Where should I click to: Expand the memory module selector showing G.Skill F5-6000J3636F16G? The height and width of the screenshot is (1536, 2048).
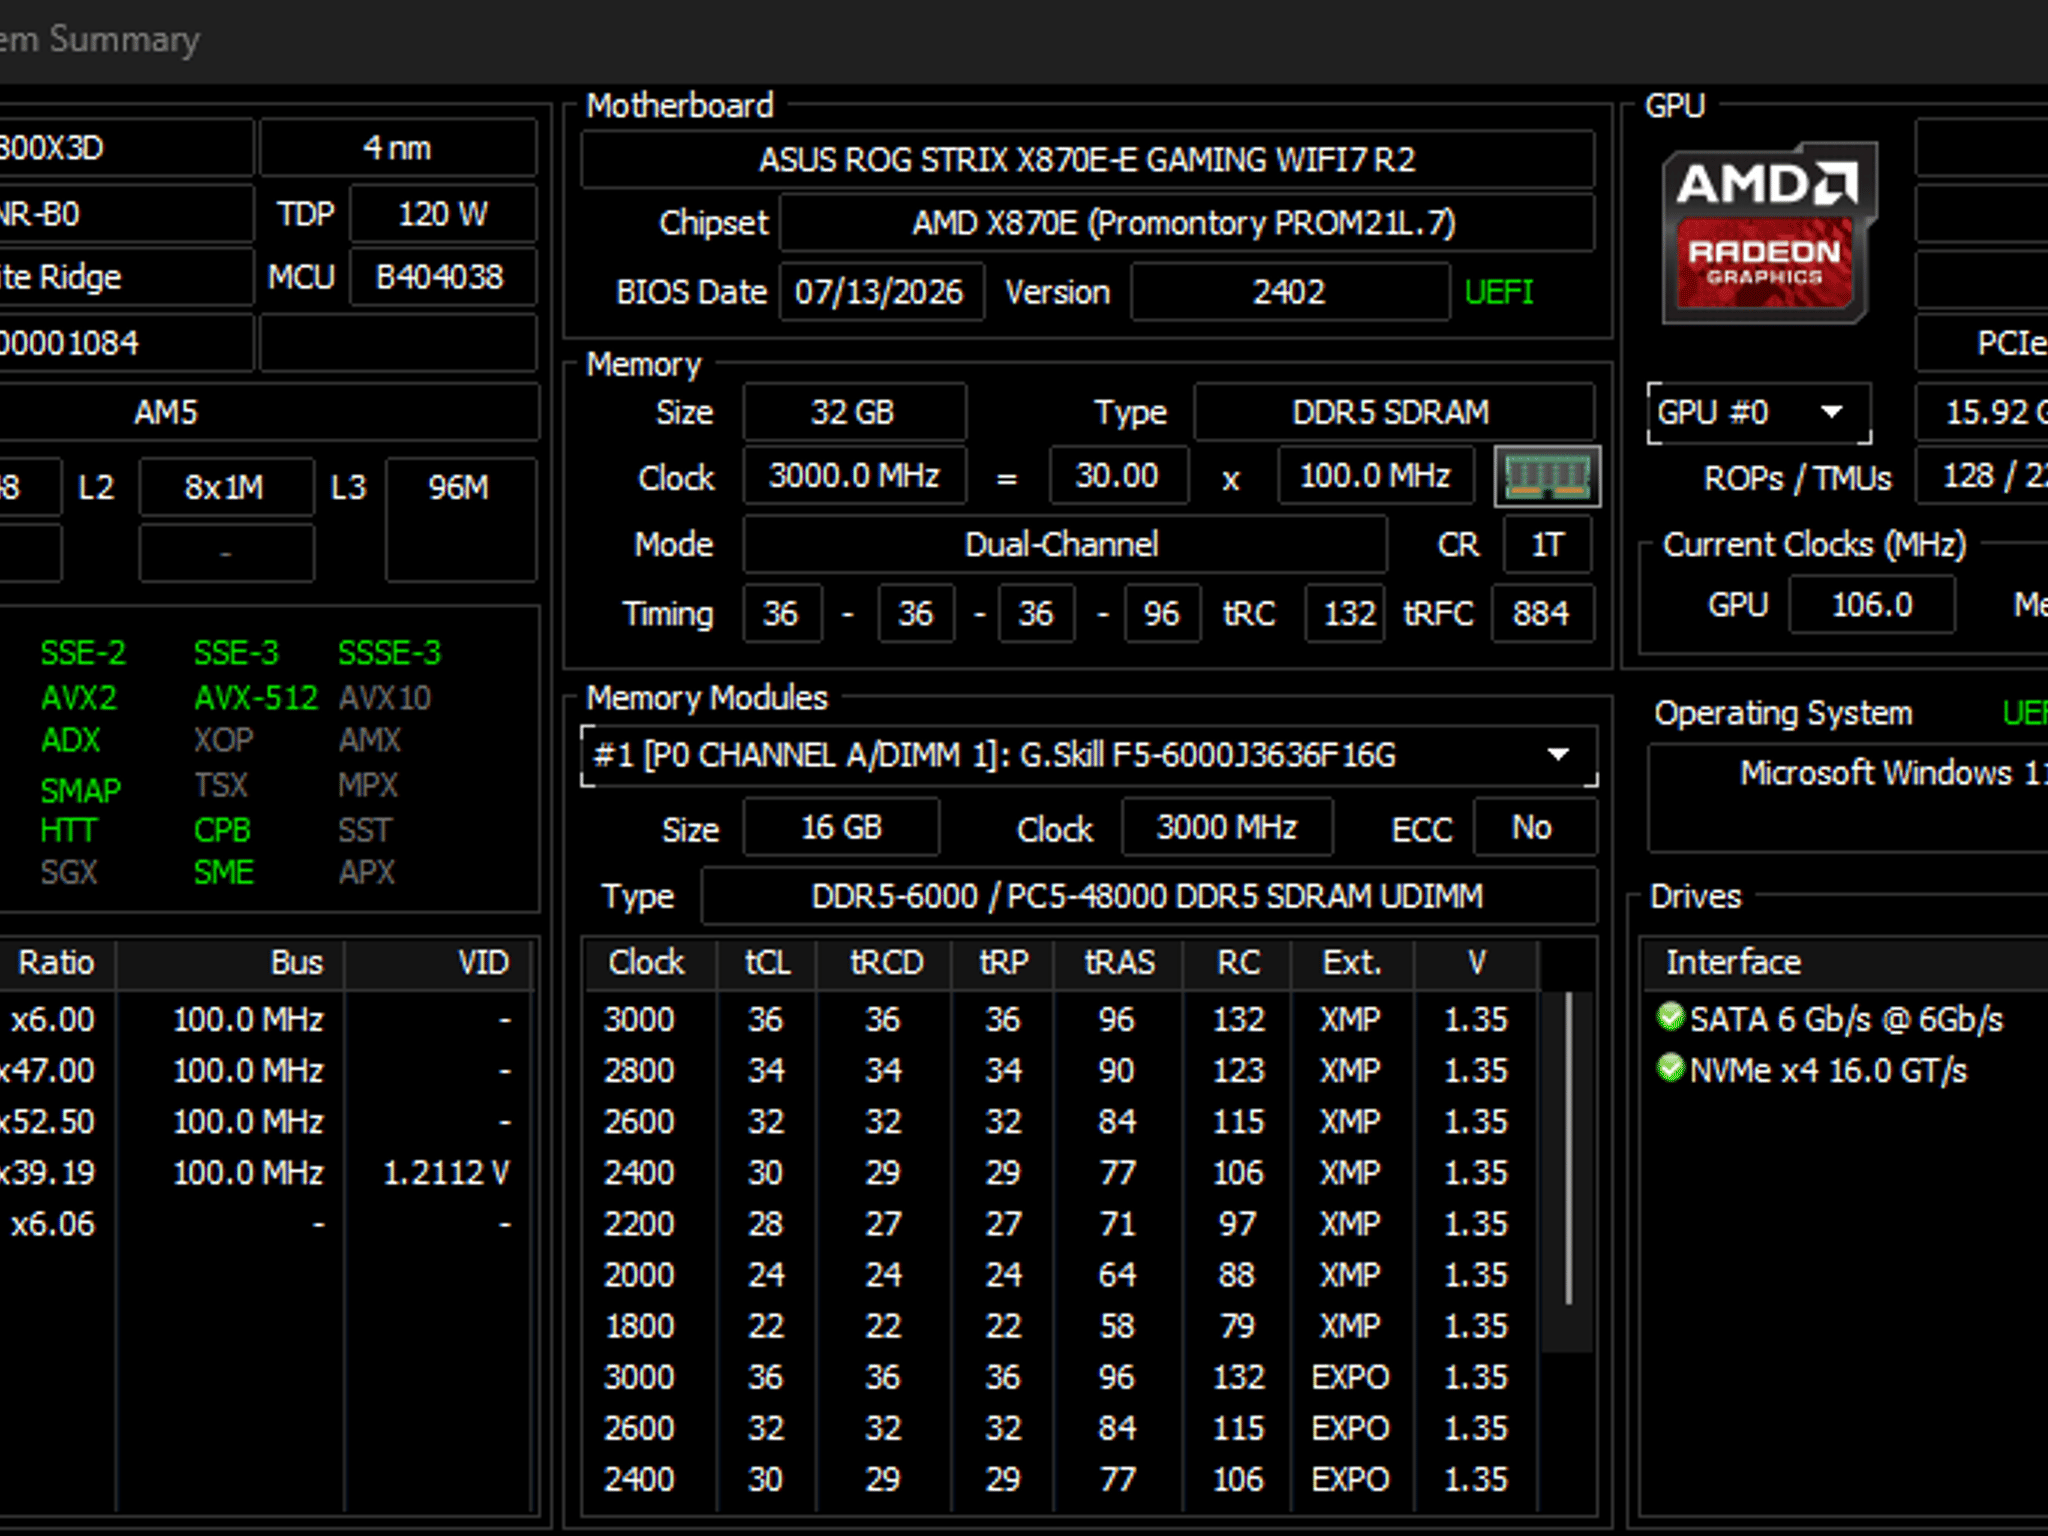click(x=1089, y=755)
